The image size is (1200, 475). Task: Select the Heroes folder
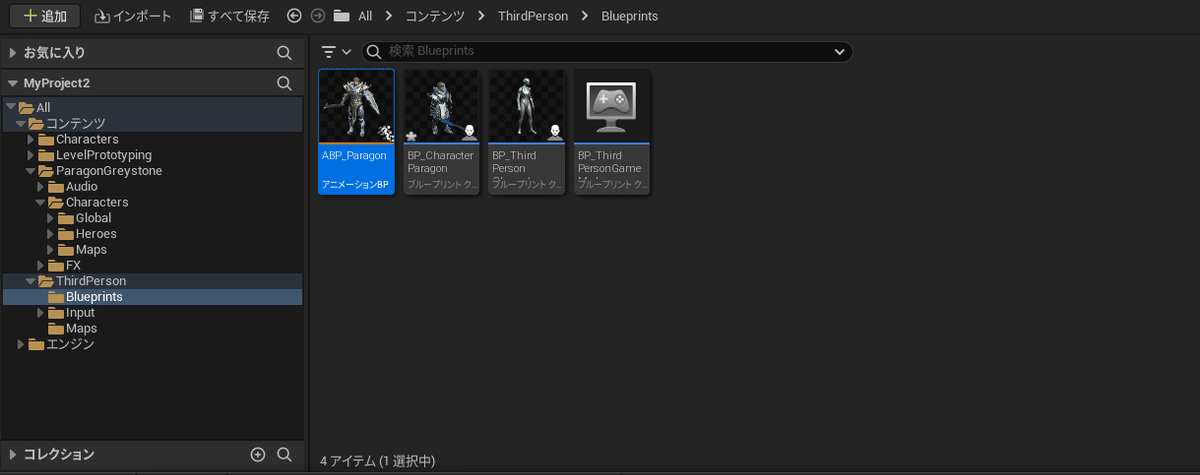point(96,234)
